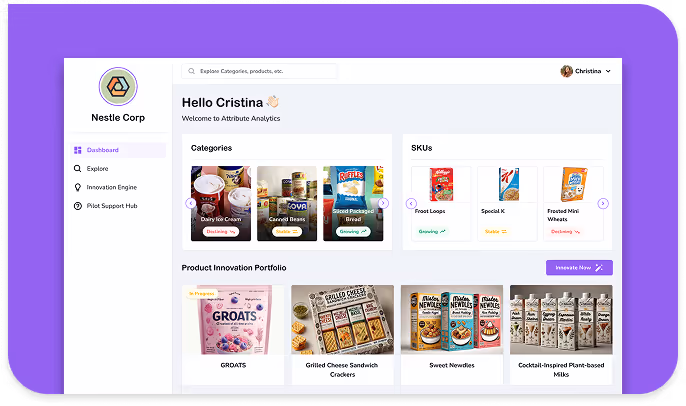Focus the Explore Categories search field
Viewport: 686px width, 406px height.
tap(259, 71)
